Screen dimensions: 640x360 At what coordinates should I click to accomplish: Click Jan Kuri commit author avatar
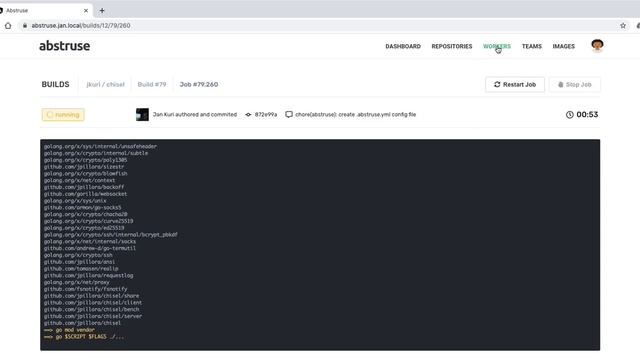[x=142, y=115]
